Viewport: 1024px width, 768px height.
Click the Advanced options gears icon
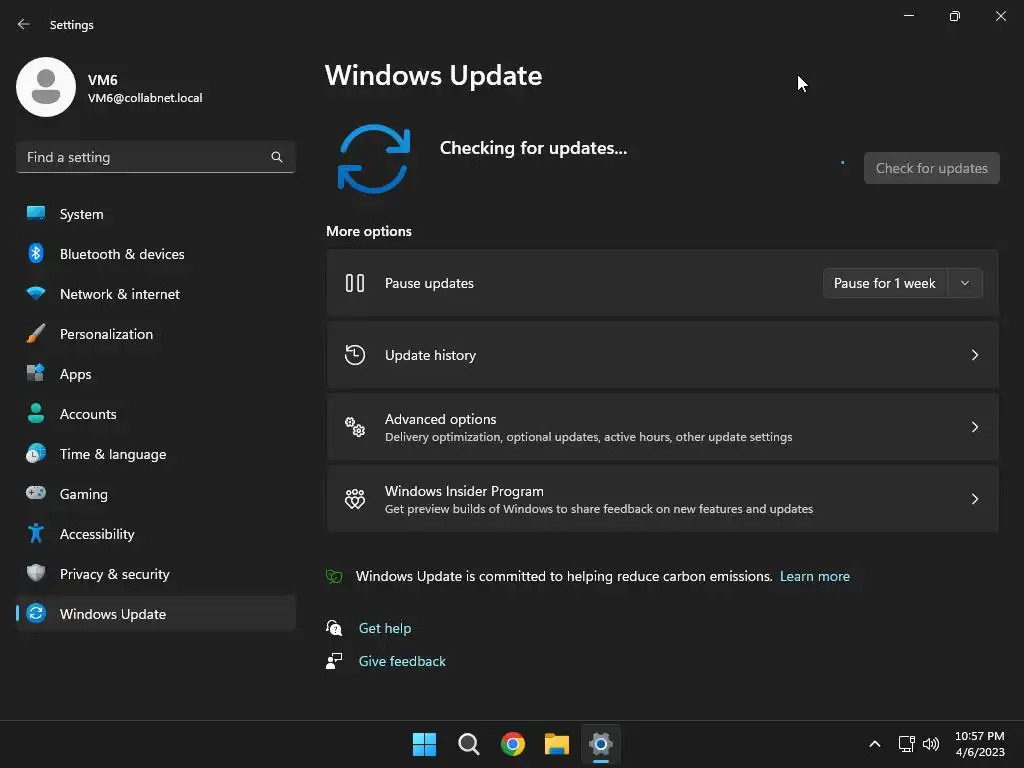pyautogui.click(x=355, y=426)
